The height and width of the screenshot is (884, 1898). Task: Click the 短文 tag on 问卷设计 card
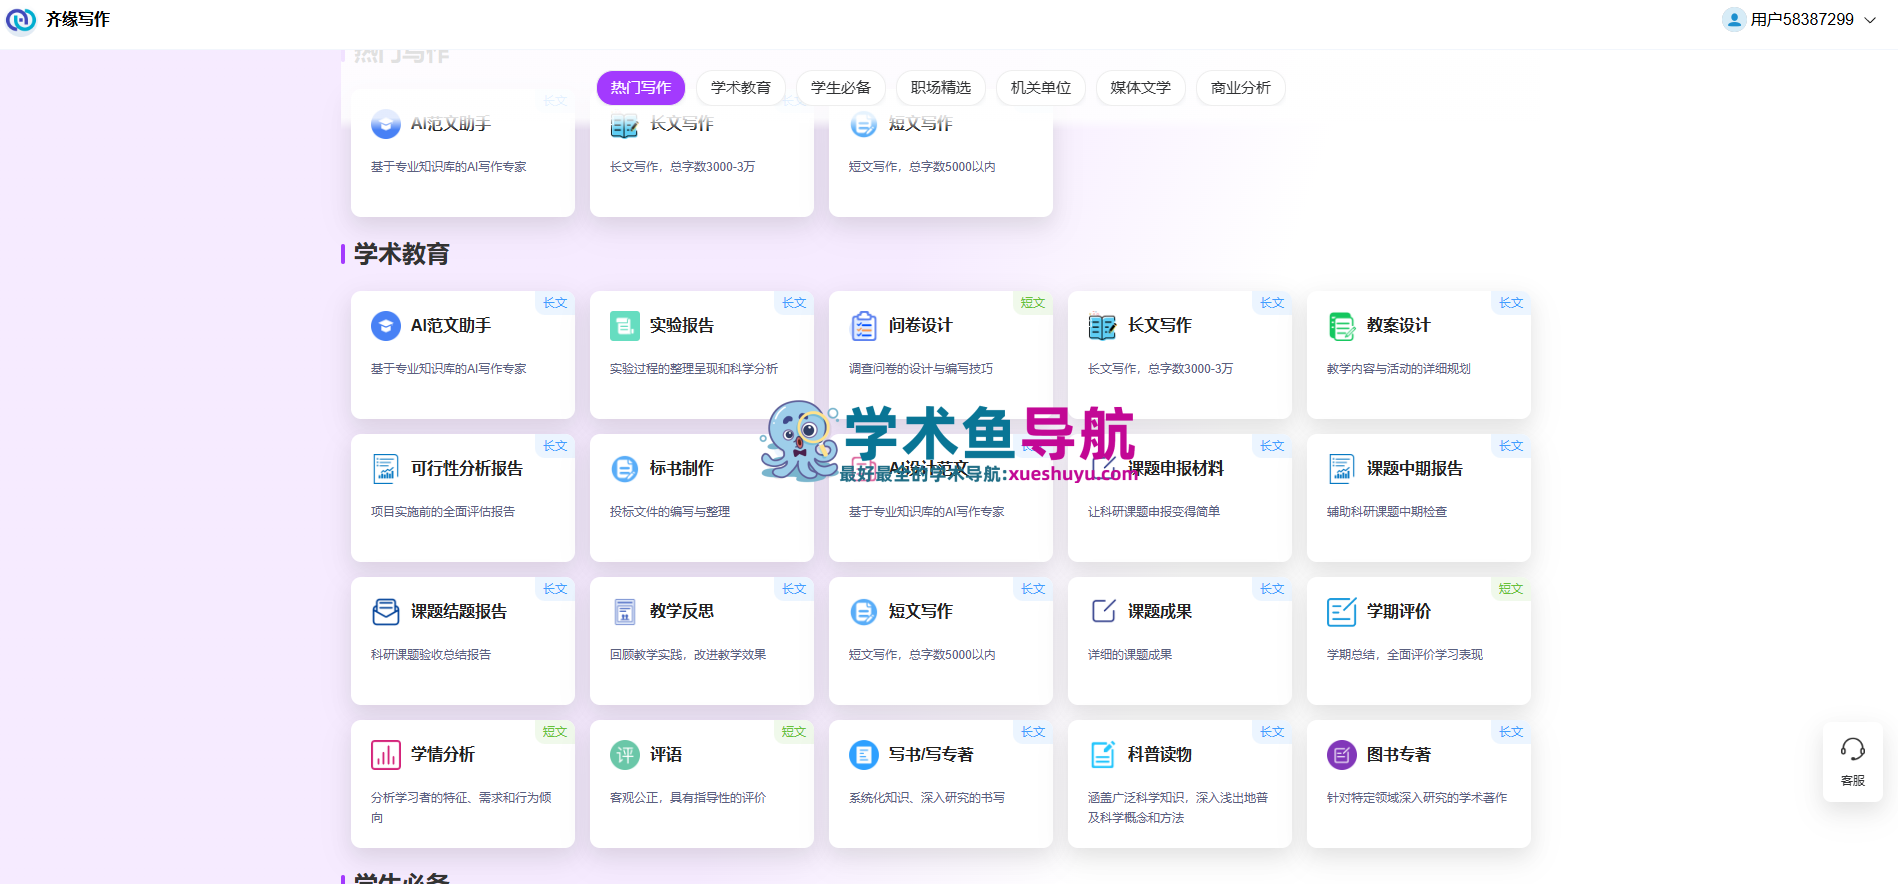pyautogui.click(x=1033, y=303)
